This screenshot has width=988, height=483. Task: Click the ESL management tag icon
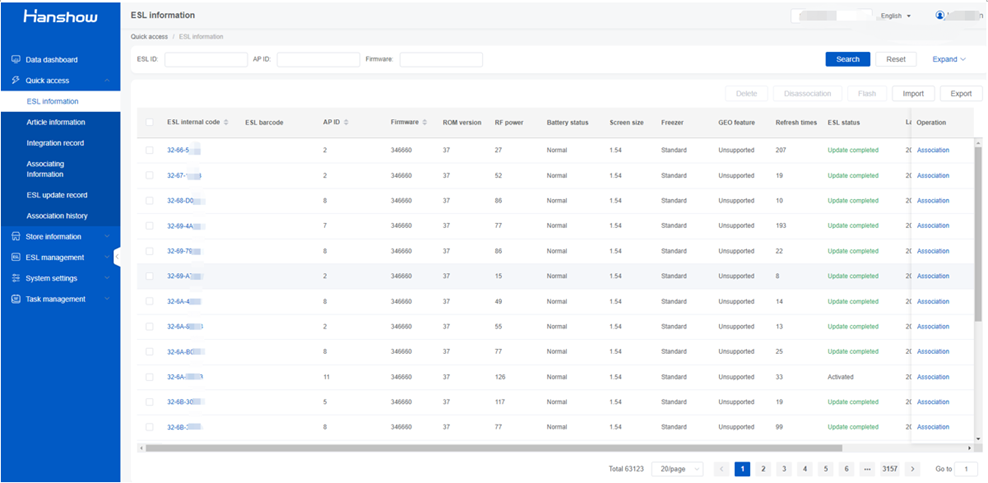coord(16,258)
